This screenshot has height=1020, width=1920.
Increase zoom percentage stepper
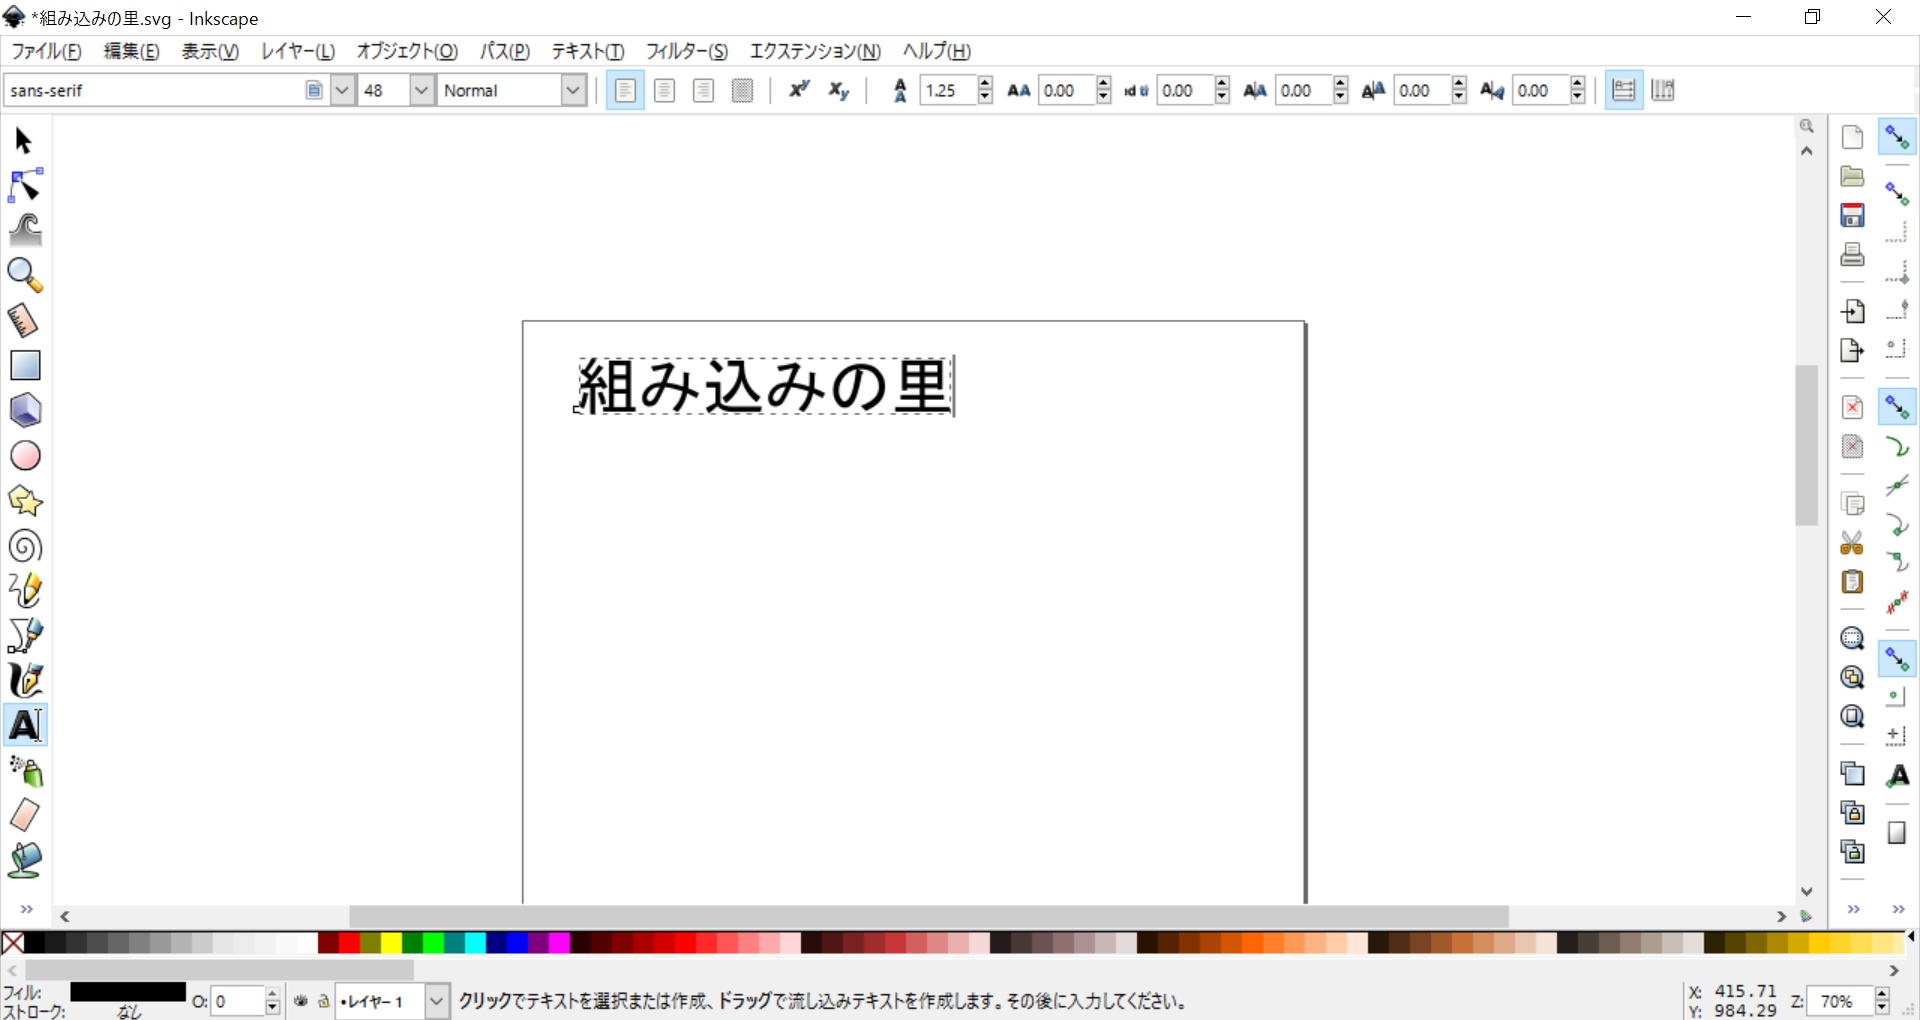pyautogui.click(x=1882, y=993)
